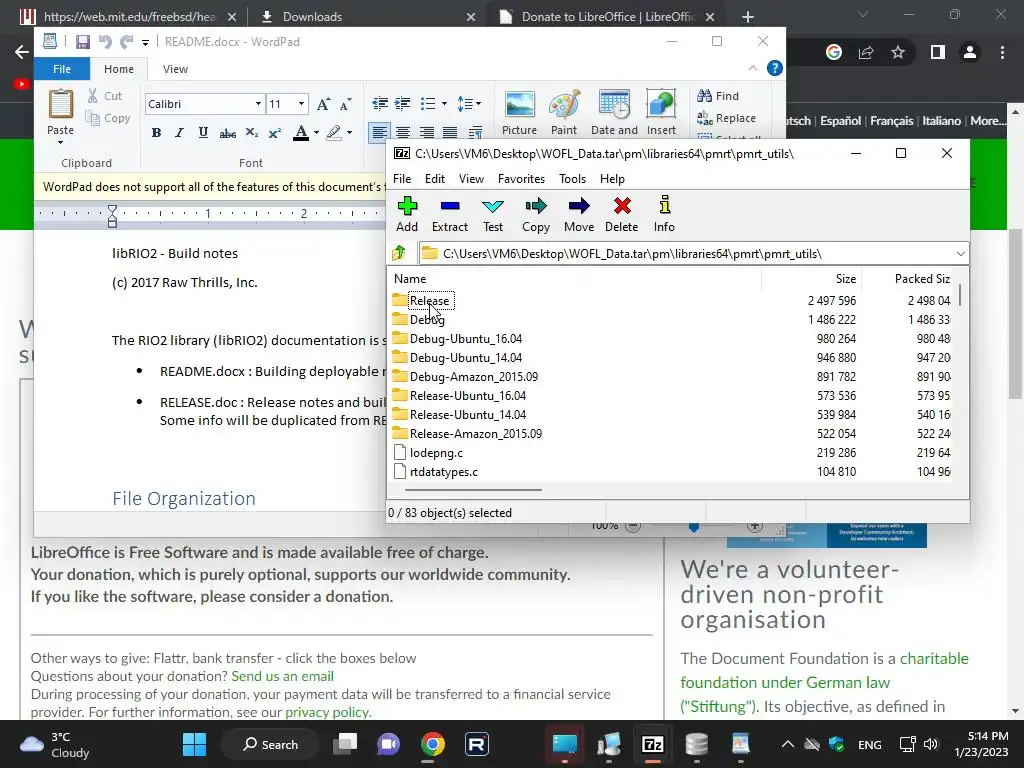Open the 7-Zip Tools menu
This screenshot has width=1024, height=768.
[572, 179]
